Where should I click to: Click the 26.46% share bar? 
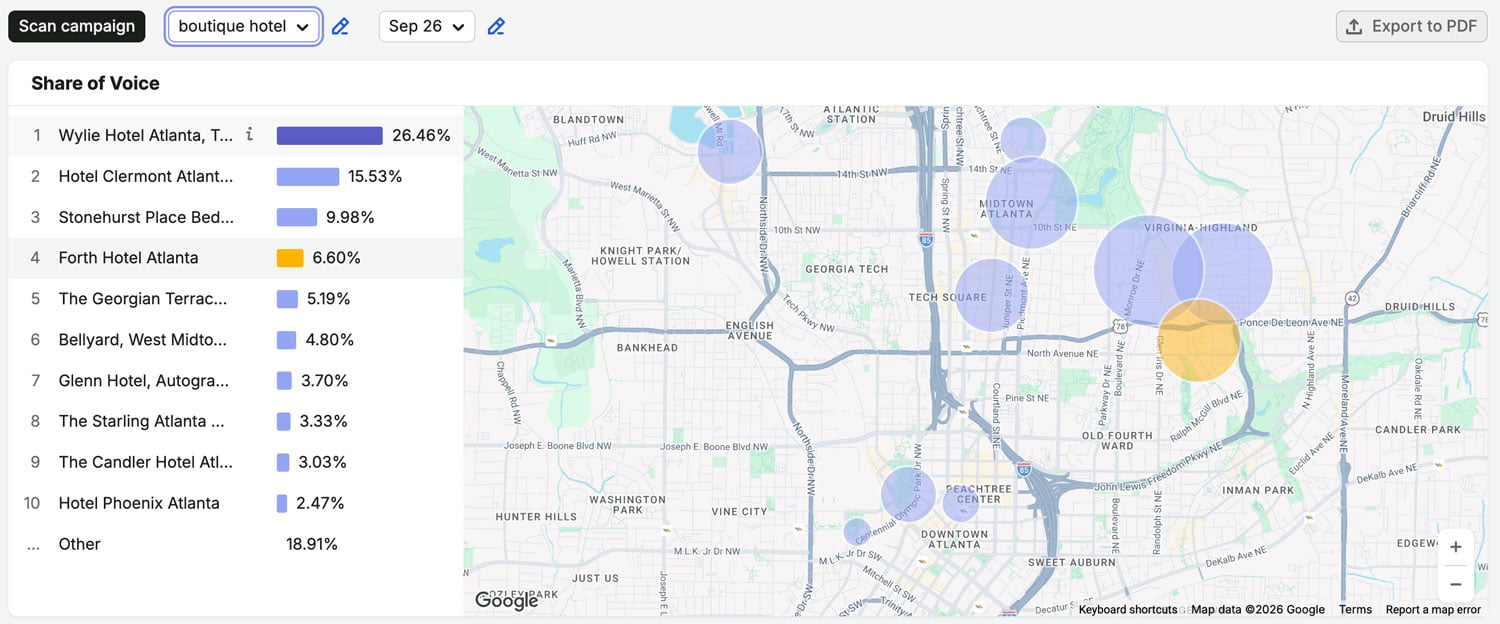(x=330, y=135)
